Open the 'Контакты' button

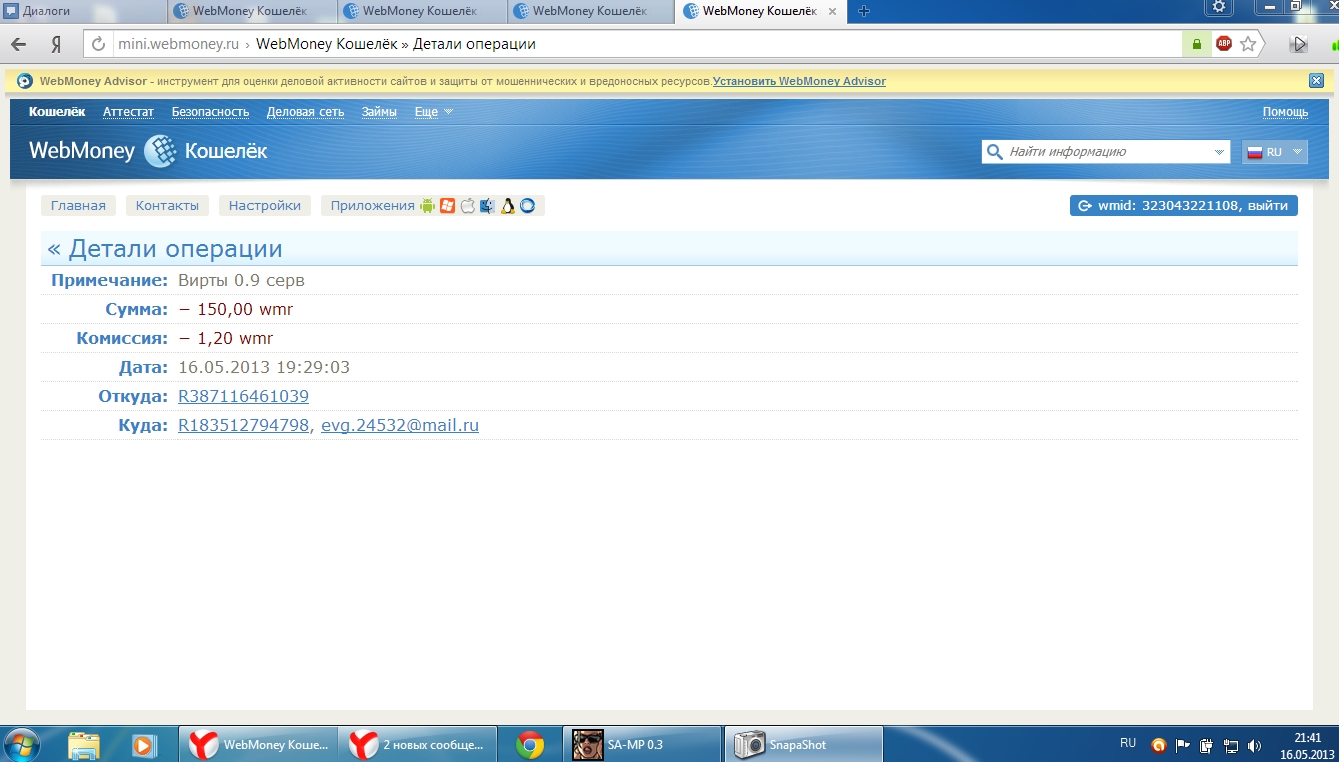point(167,206)
